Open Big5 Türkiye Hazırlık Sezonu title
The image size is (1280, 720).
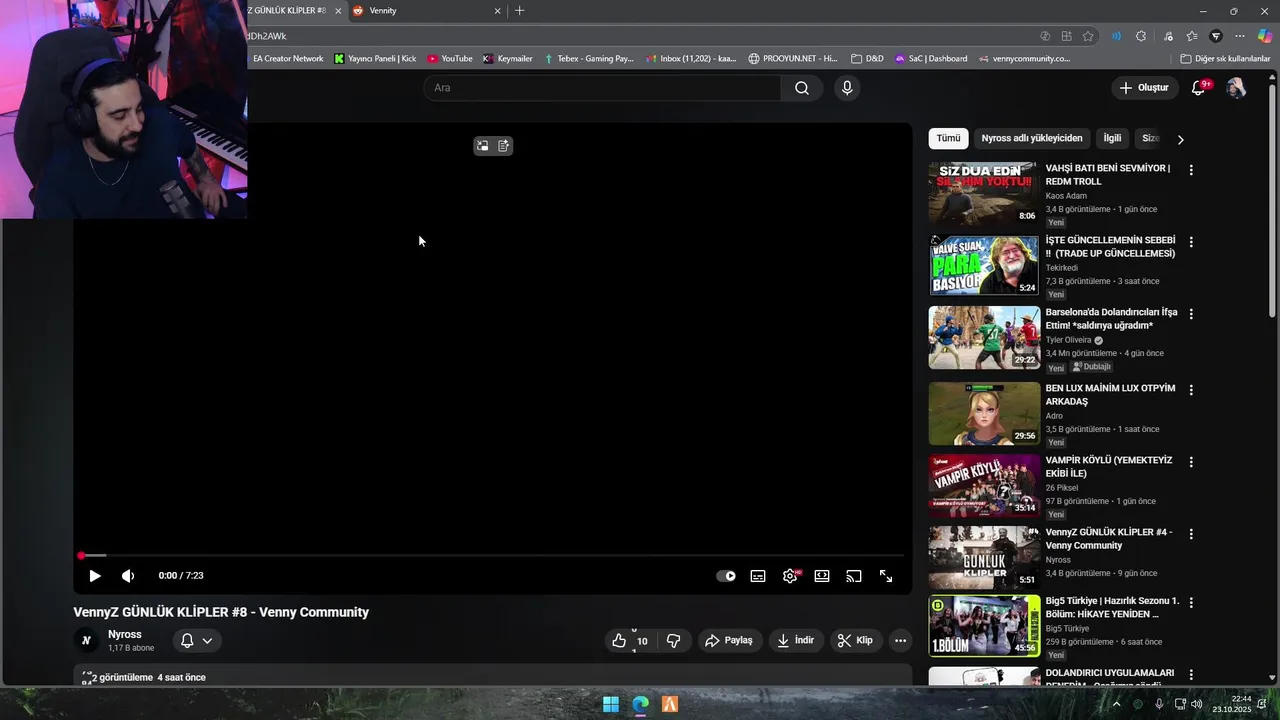[1112, 608]
